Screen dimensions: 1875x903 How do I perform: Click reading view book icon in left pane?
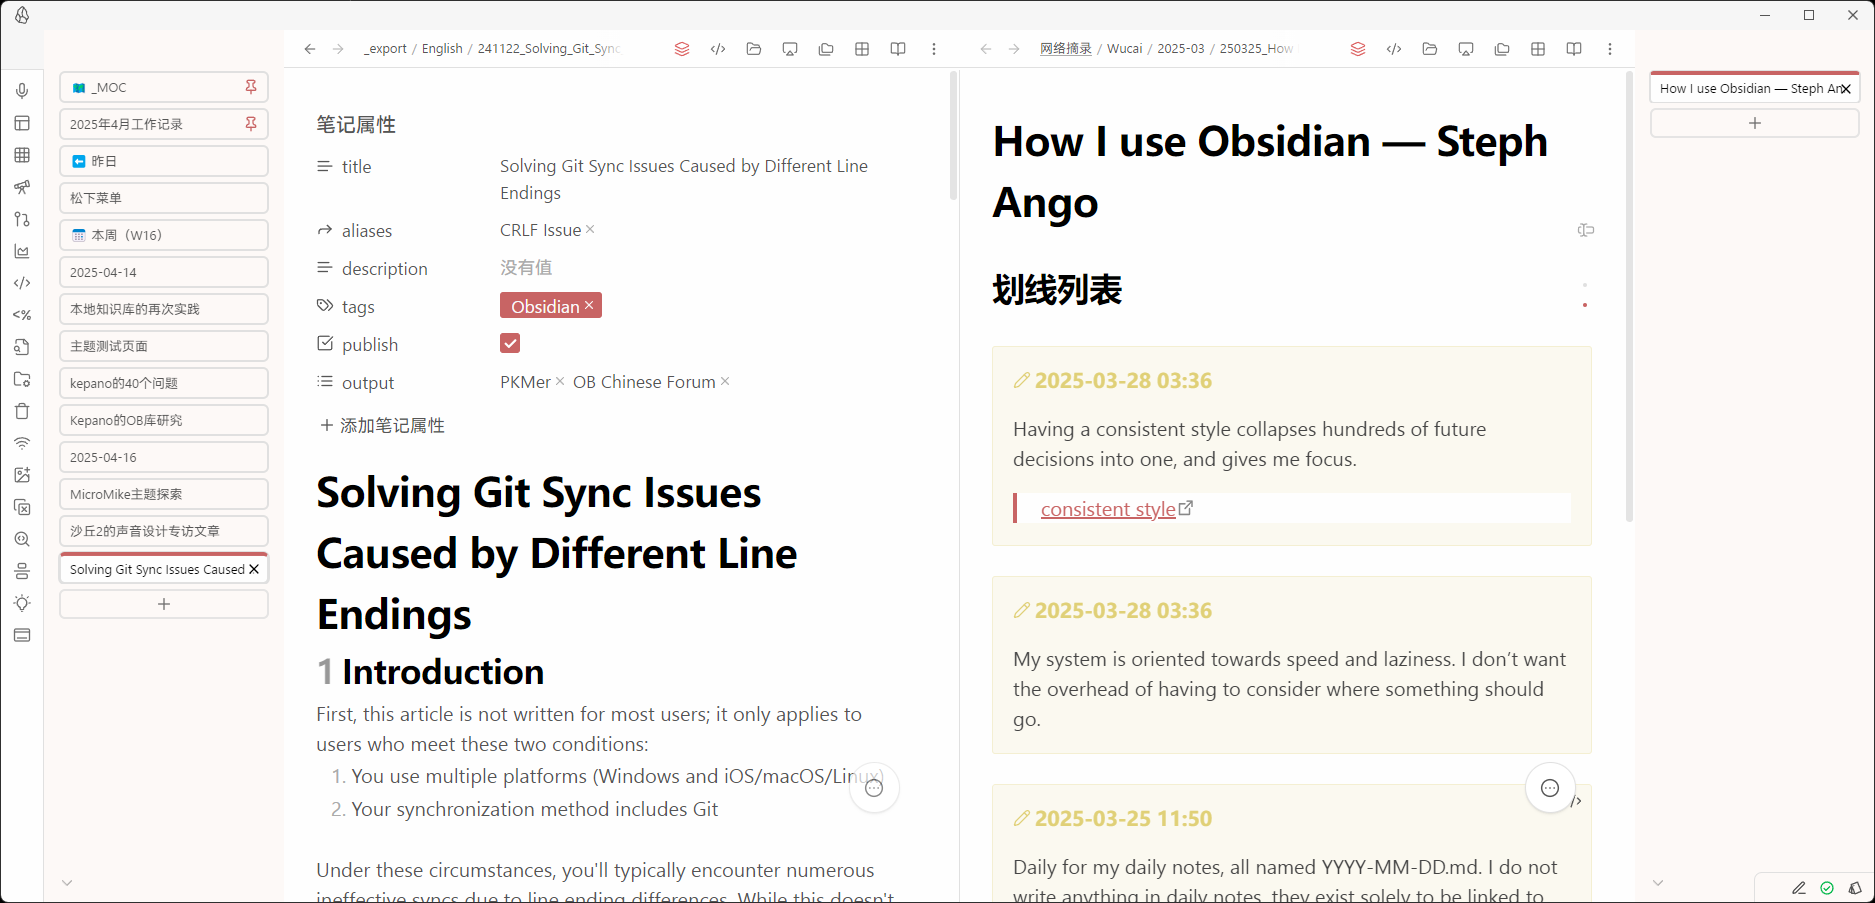898,49
